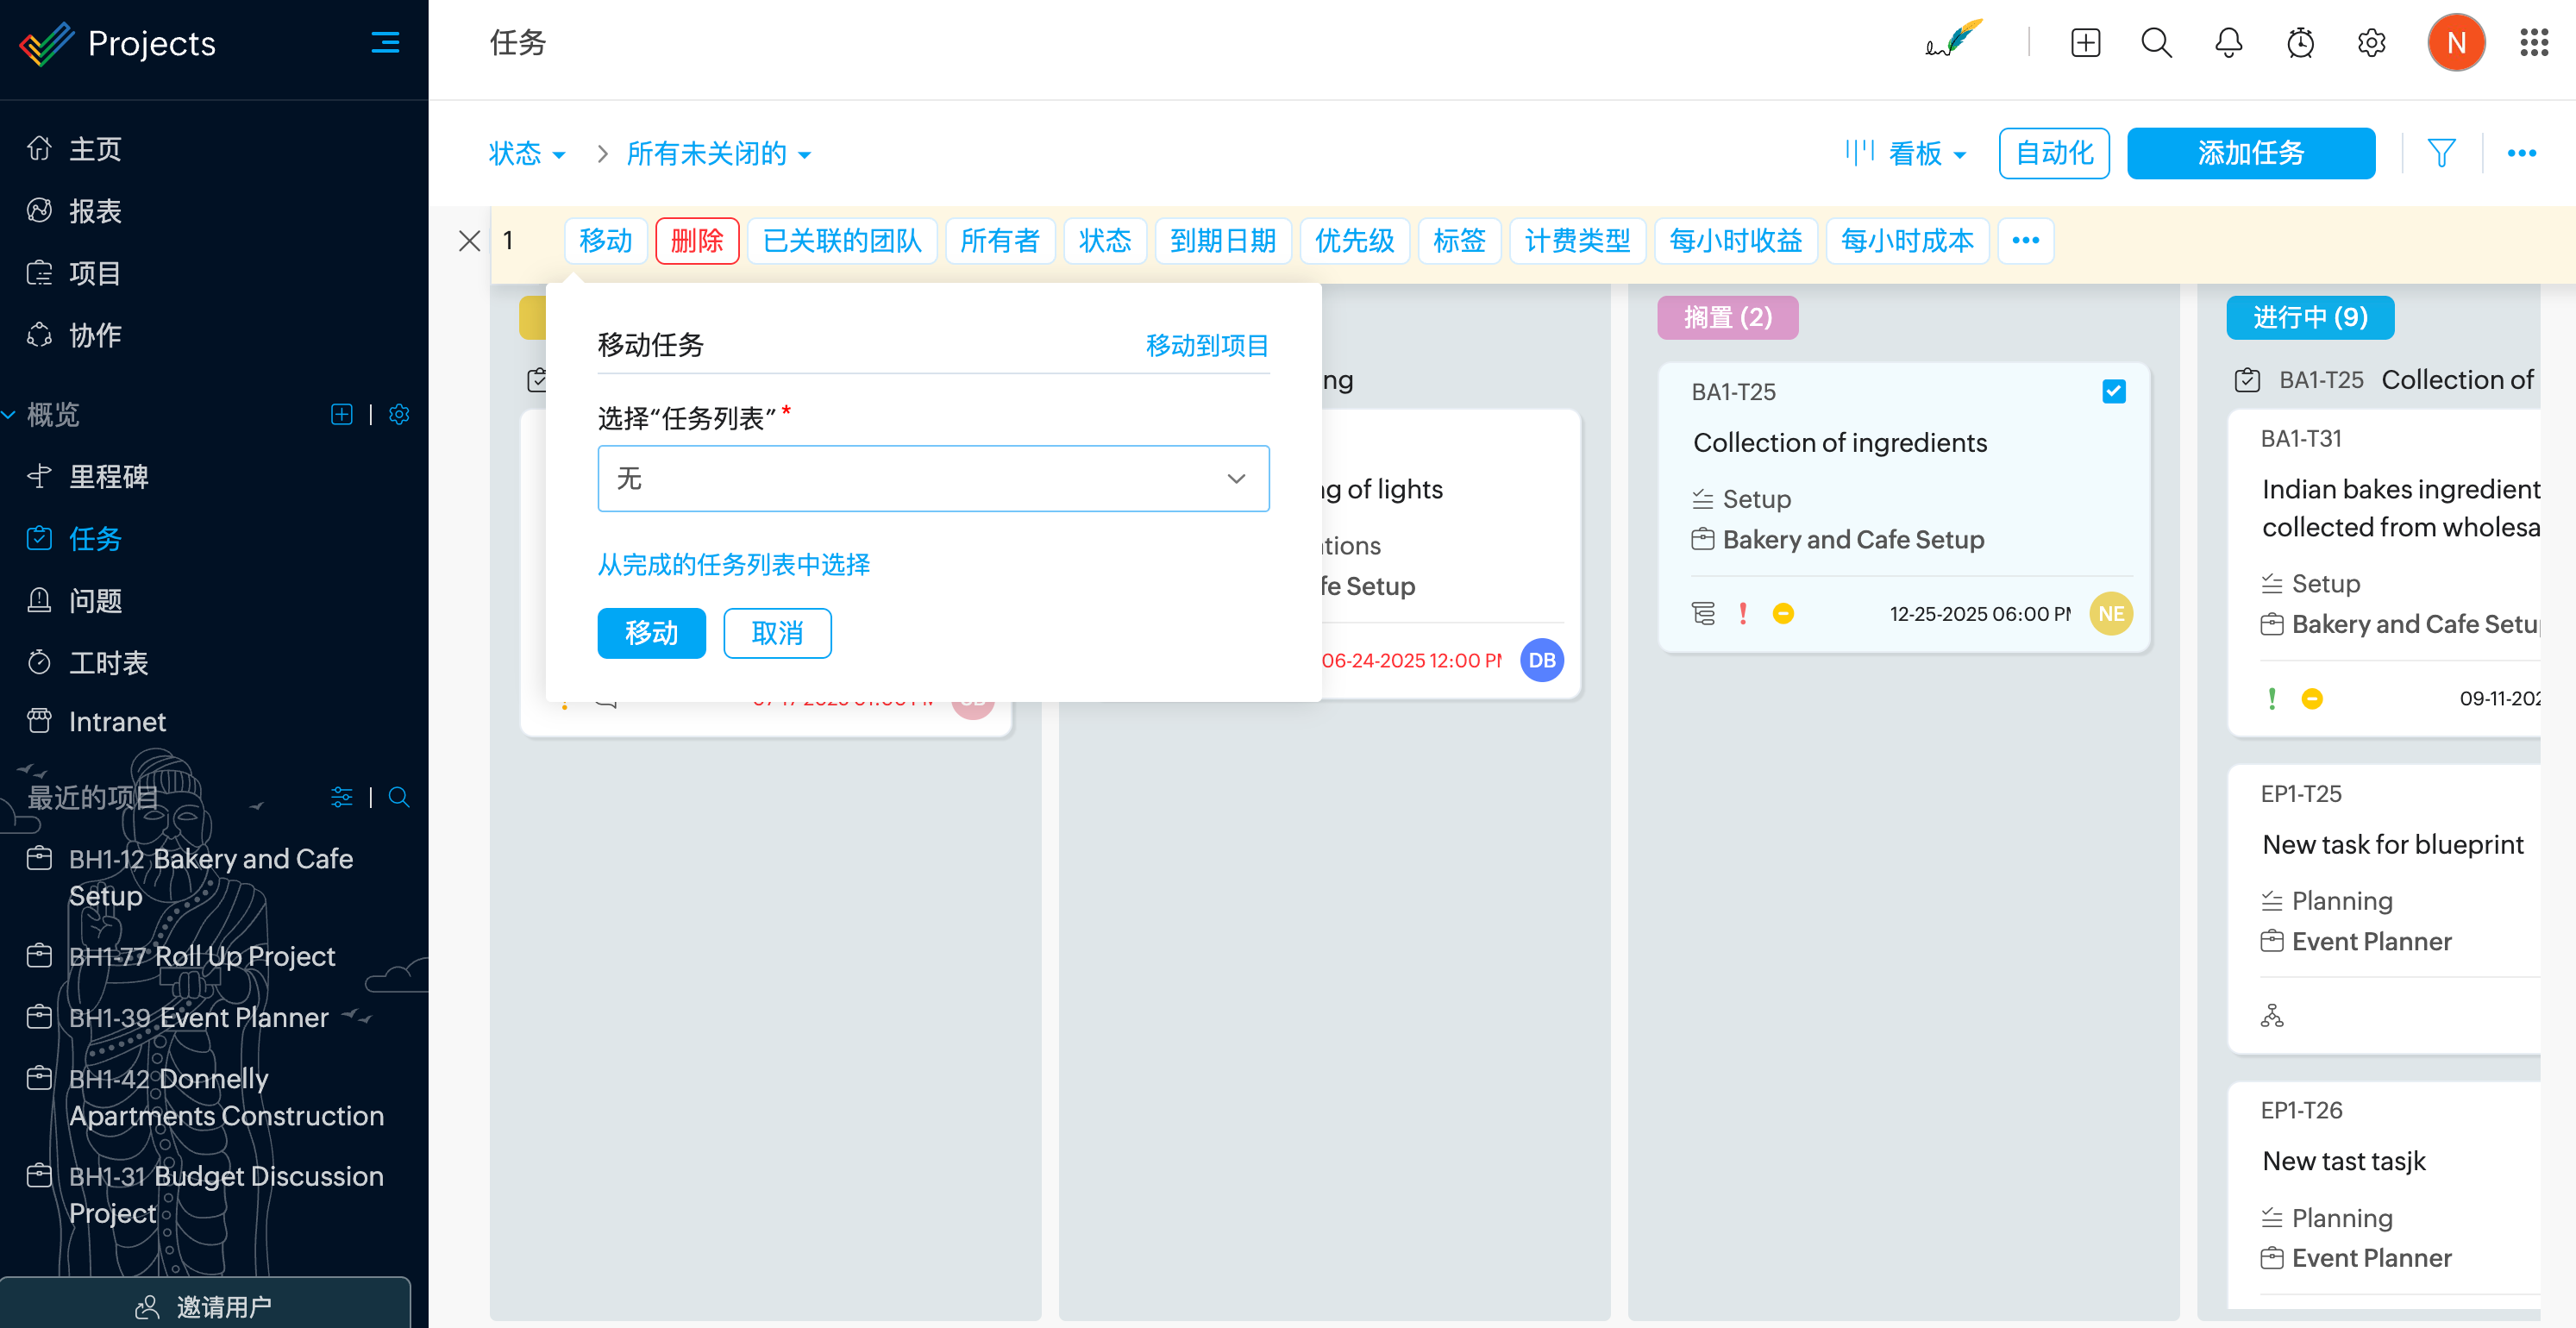This screenshot has width=2576, height=1328.
Task: Open overview section gear settings
Action: (x=399, y=414)
